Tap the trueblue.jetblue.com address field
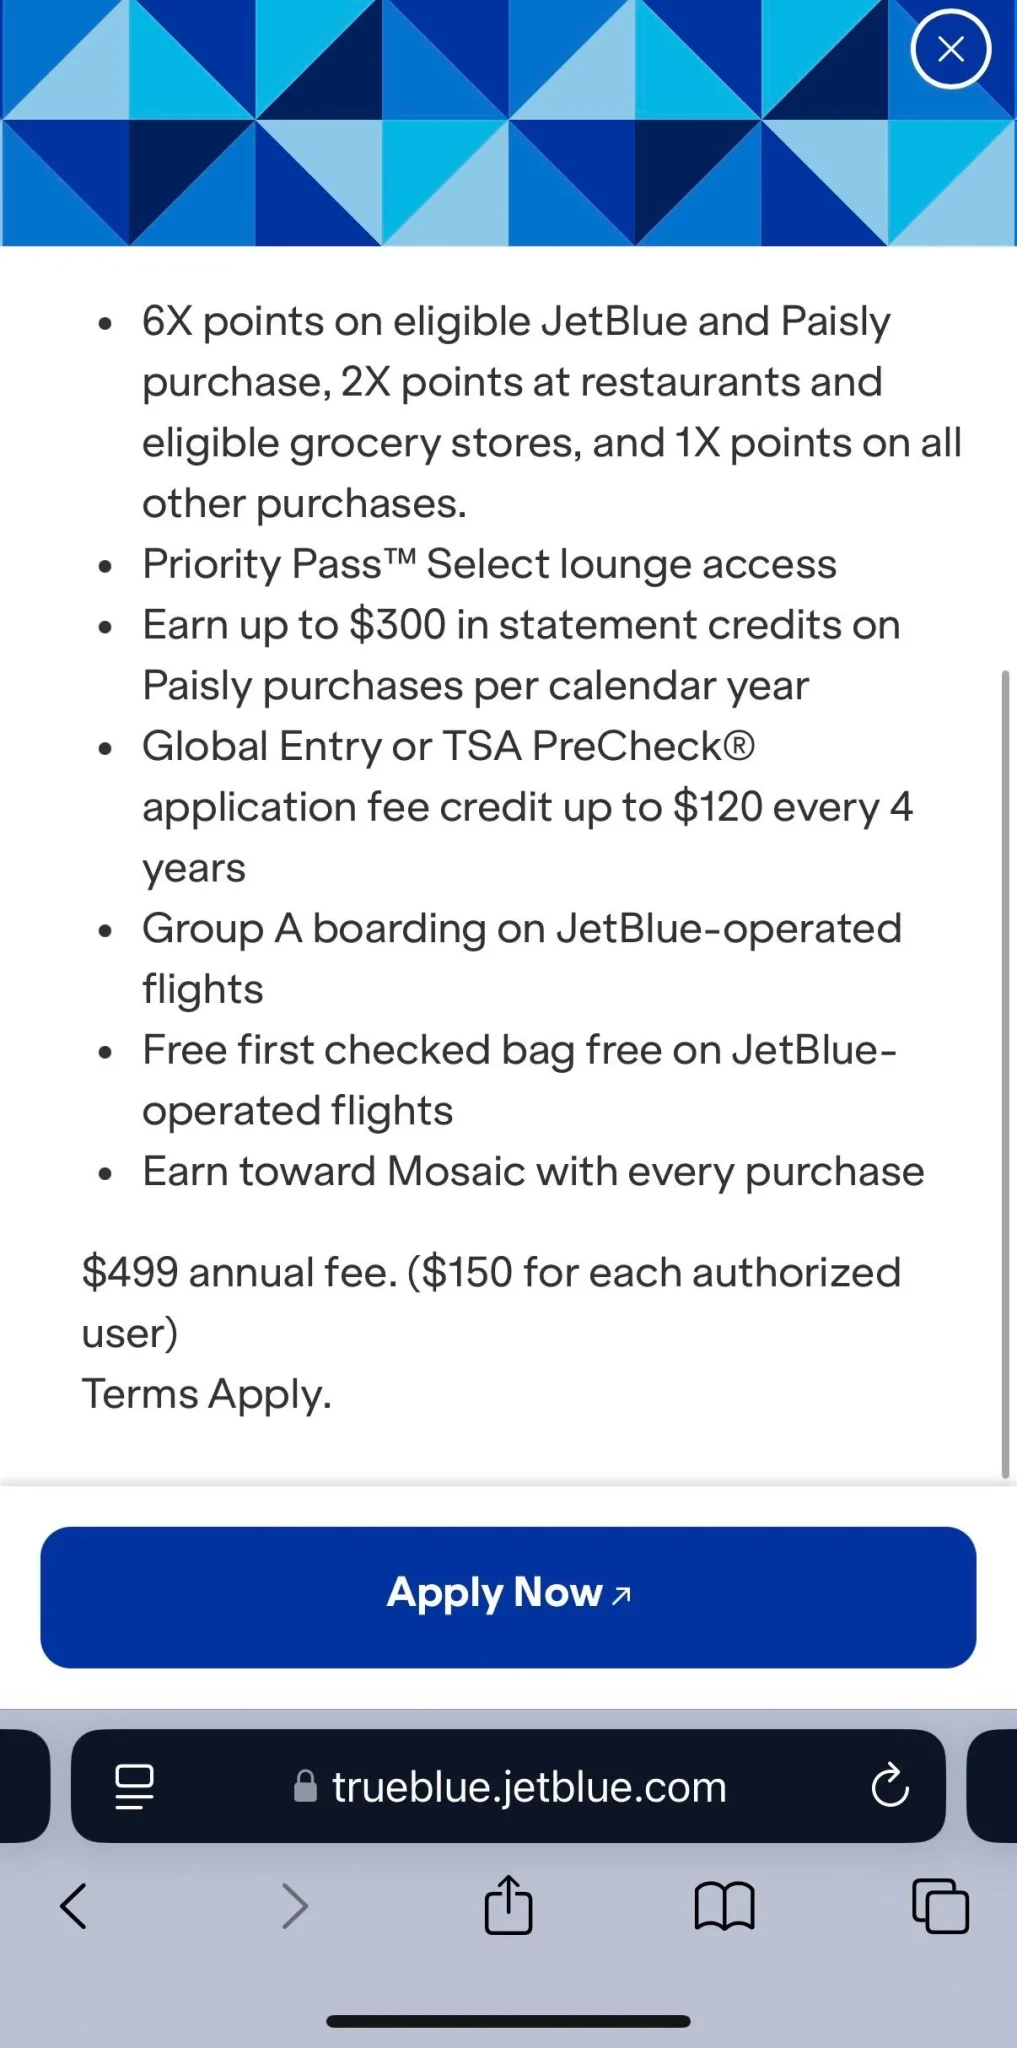The image size is (1017, 2048). coord(508,1786)
